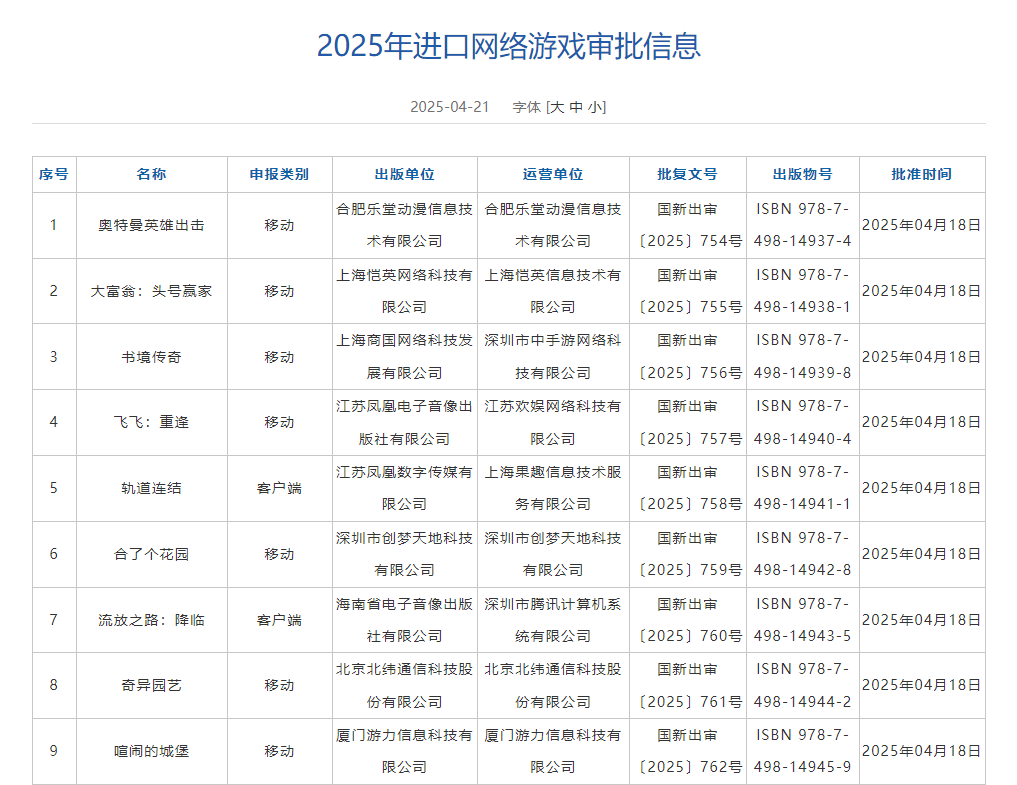Select the game name 合了个花园
Screen dimensions: 1017x785
coord(151,554)
